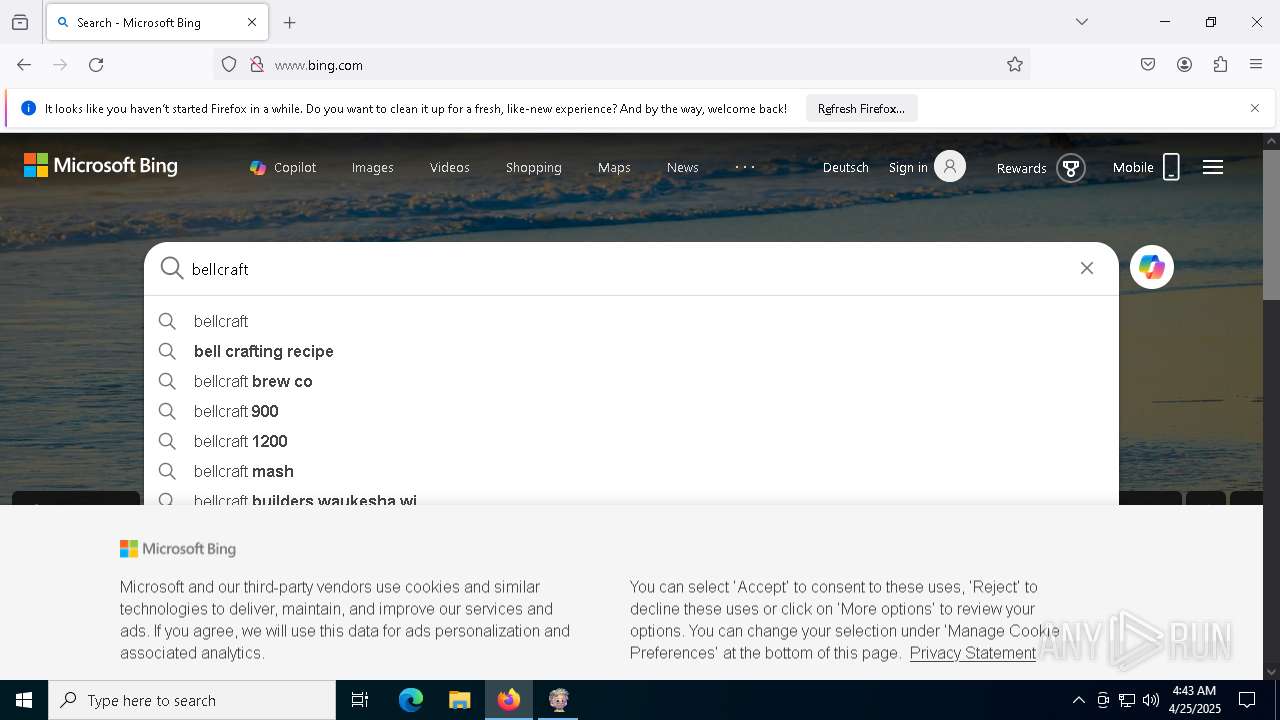Bookmark this page with the star
The height and width of the screenshot is (720, 1280).
tap(1015, 65)
